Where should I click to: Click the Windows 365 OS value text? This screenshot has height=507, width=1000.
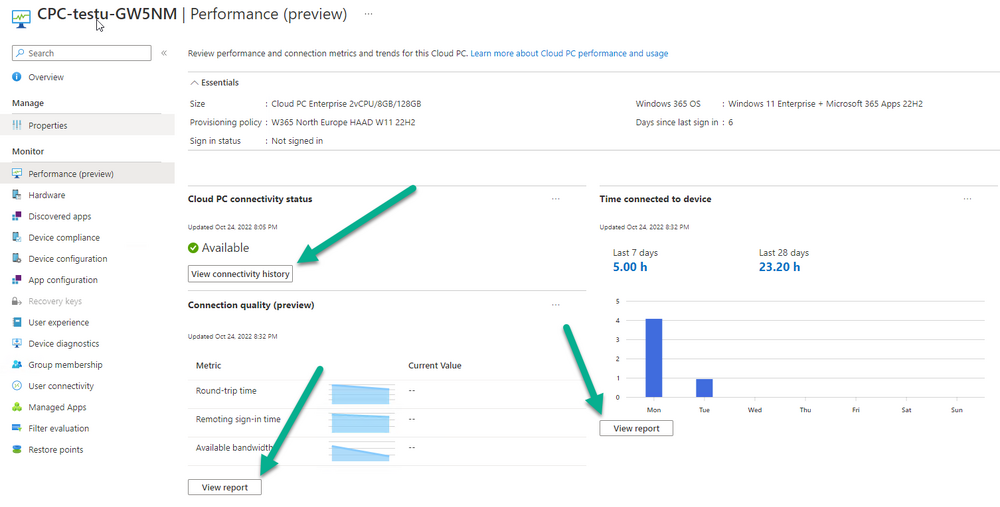(825, 104)
